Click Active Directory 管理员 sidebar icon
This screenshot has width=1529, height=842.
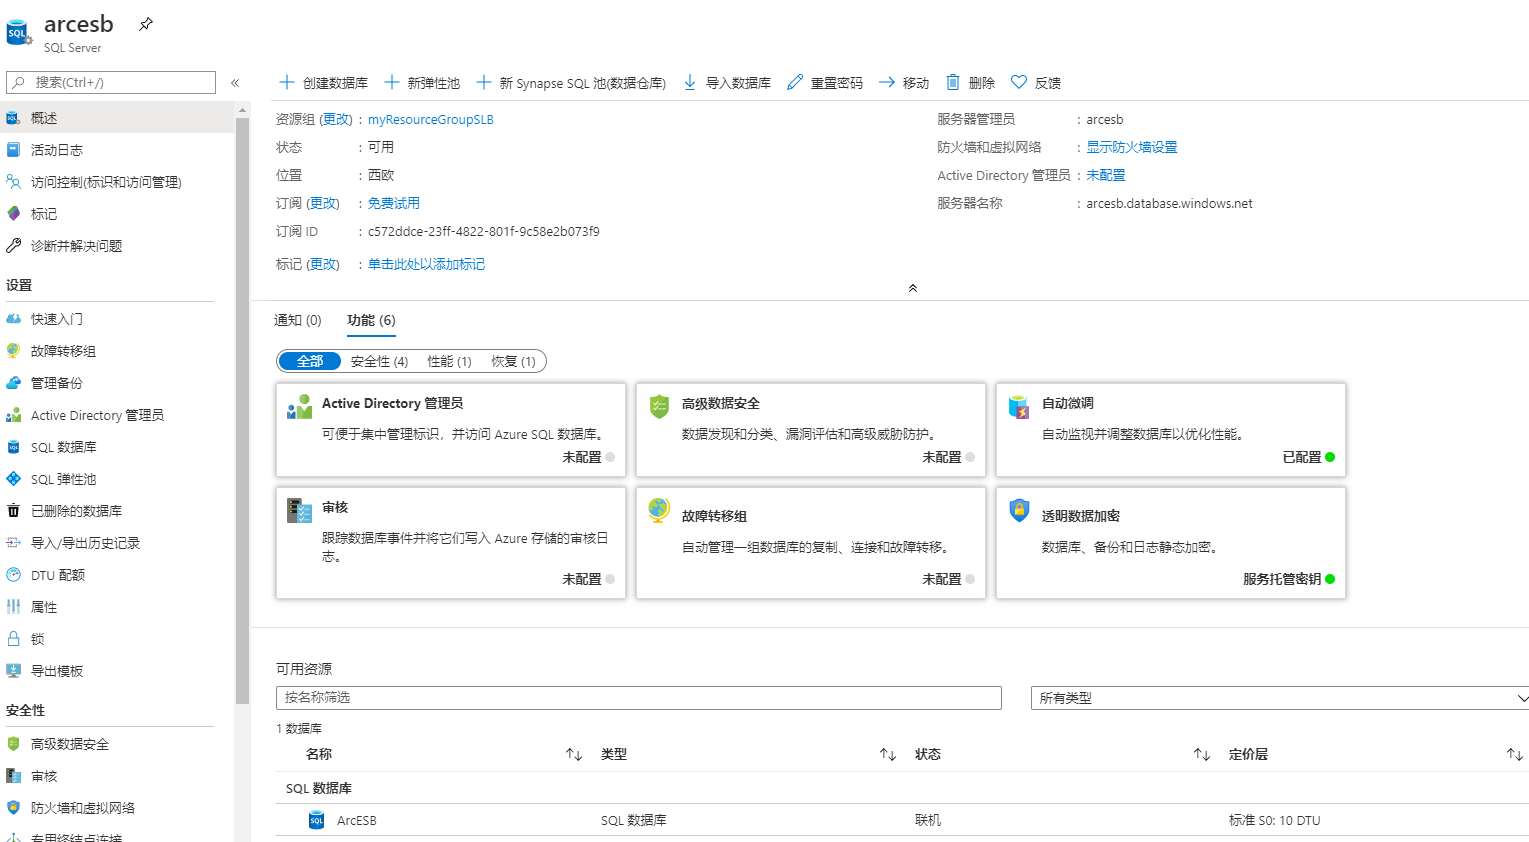coord(13,415)
